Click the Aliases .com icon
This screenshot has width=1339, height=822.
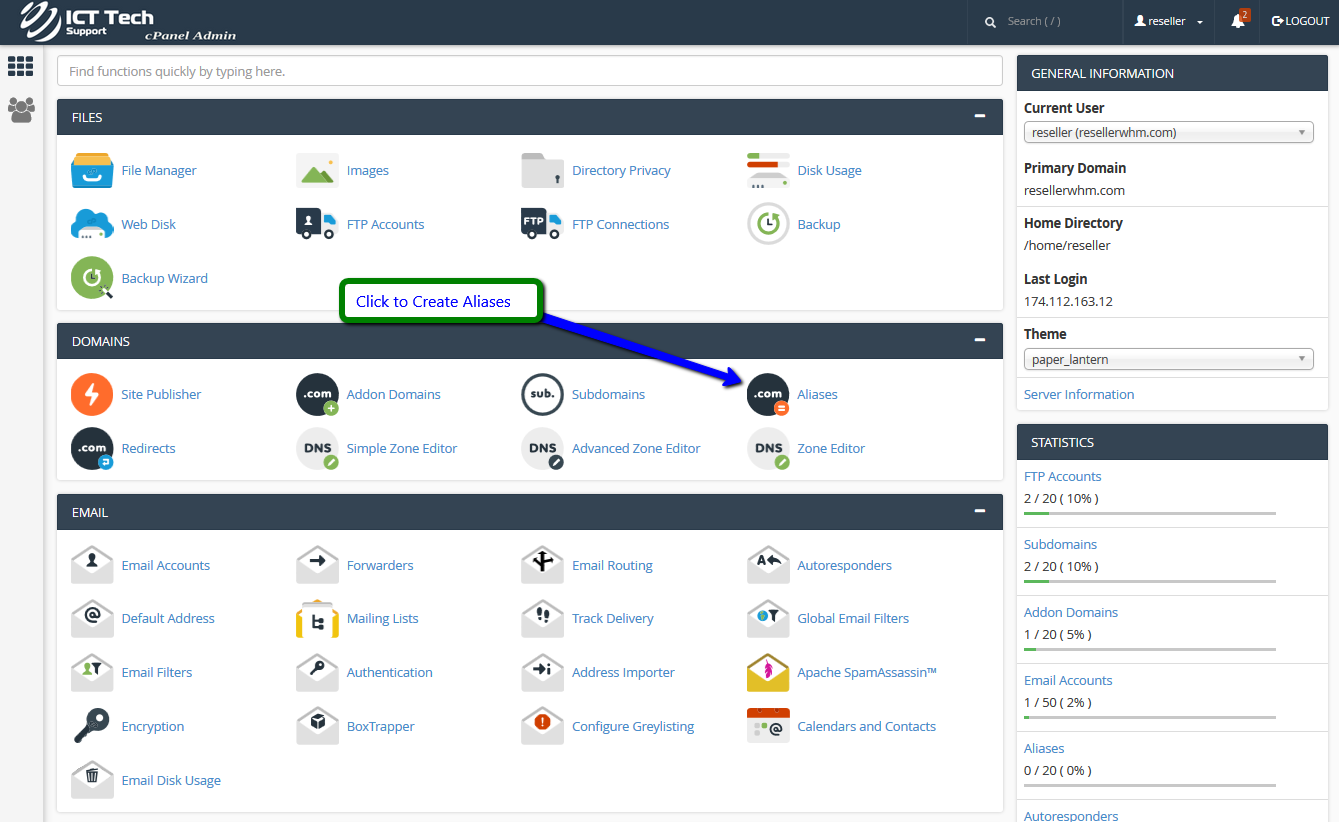(768, 395)
